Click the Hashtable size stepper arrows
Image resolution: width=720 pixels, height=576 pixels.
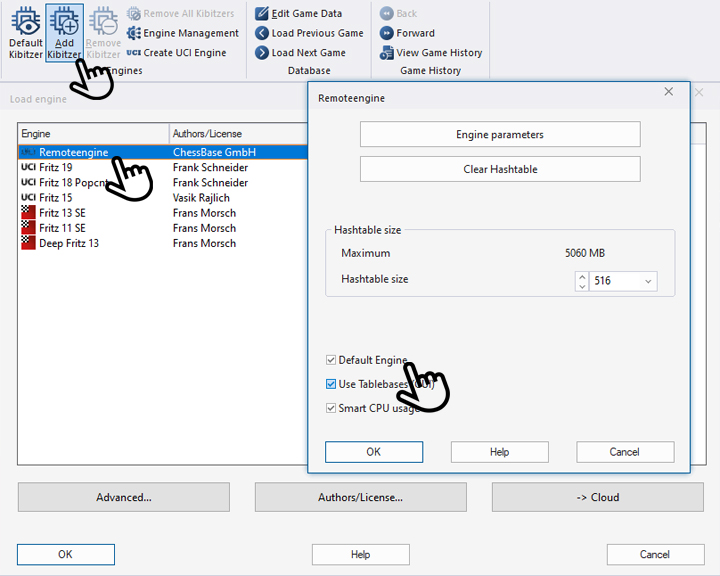[582, 281]
